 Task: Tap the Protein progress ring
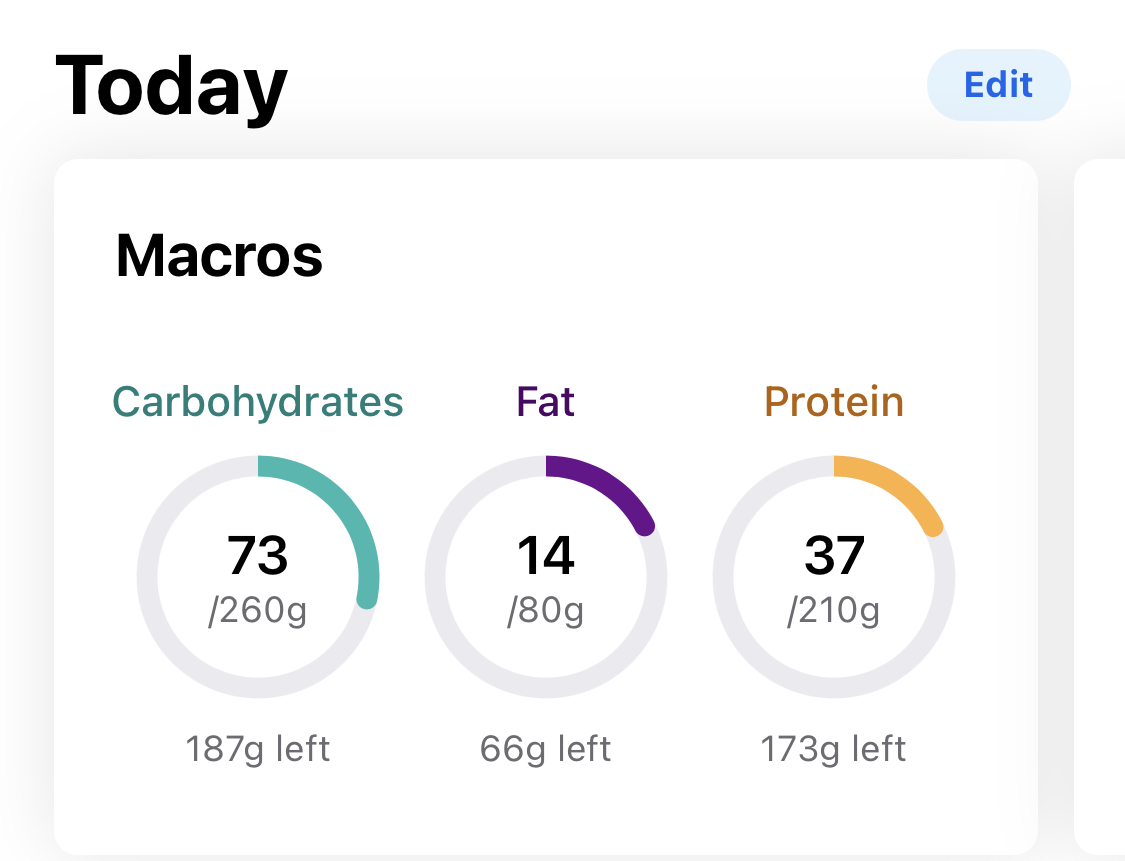point(834,577)
